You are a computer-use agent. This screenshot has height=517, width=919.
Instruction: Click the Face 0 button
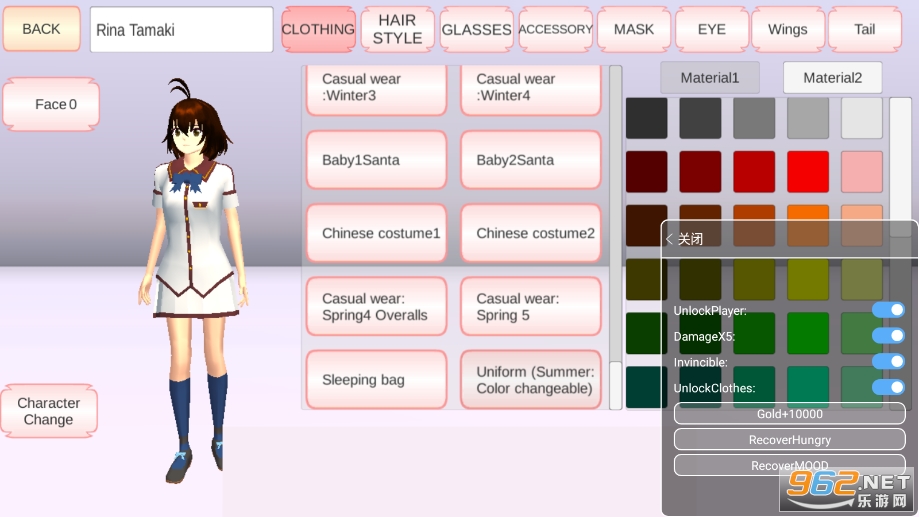51,104
